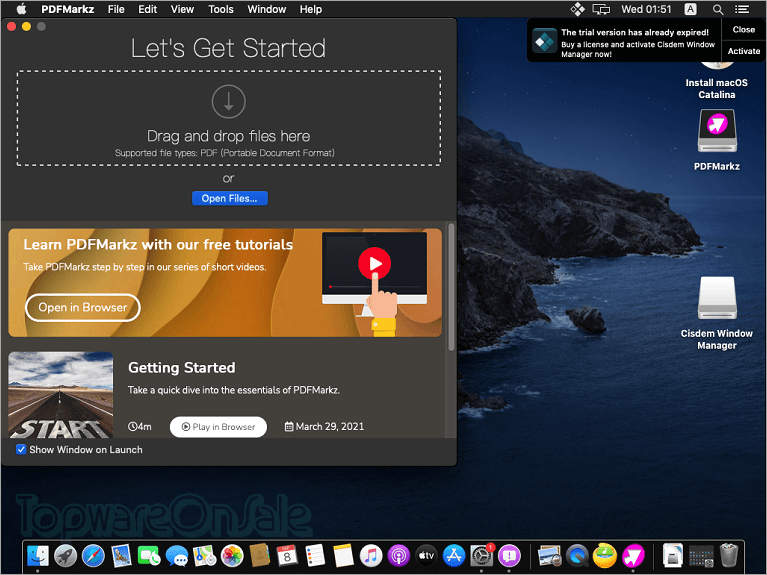Click the Getting Started tutorial title
The height and width of the screenshot is (575, 767).
pos(181,368)
